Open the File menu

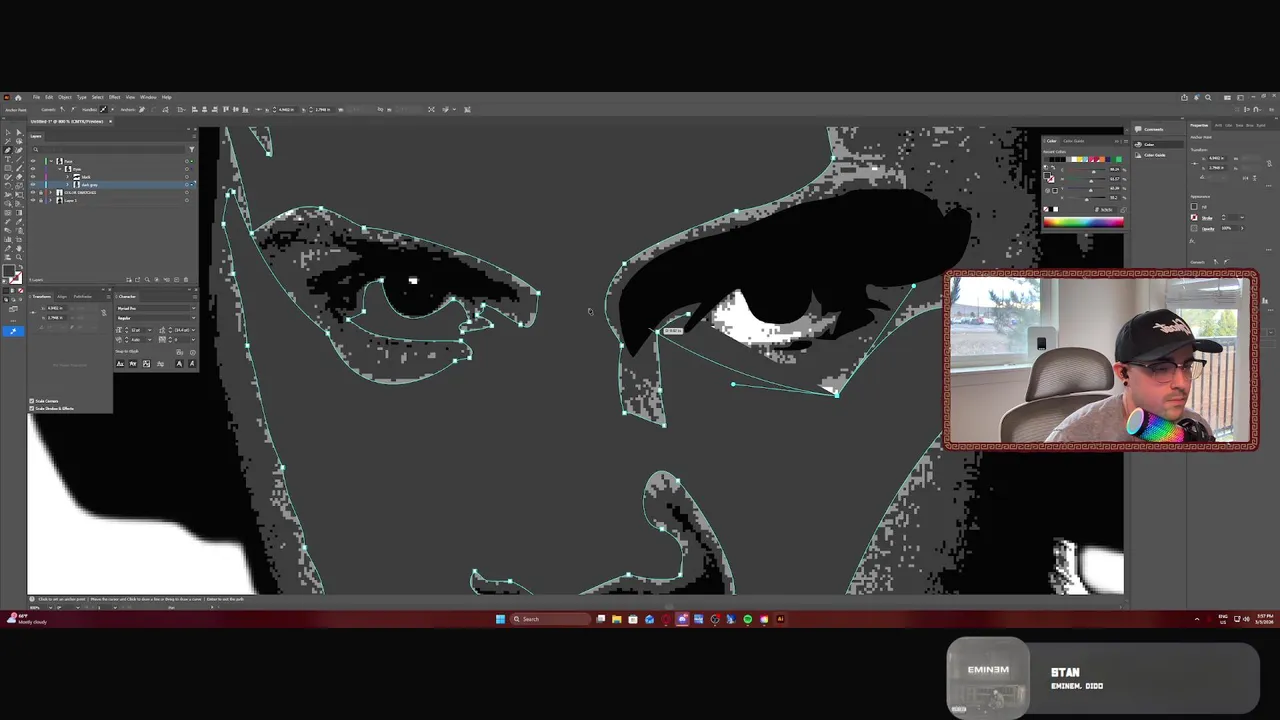36,97
